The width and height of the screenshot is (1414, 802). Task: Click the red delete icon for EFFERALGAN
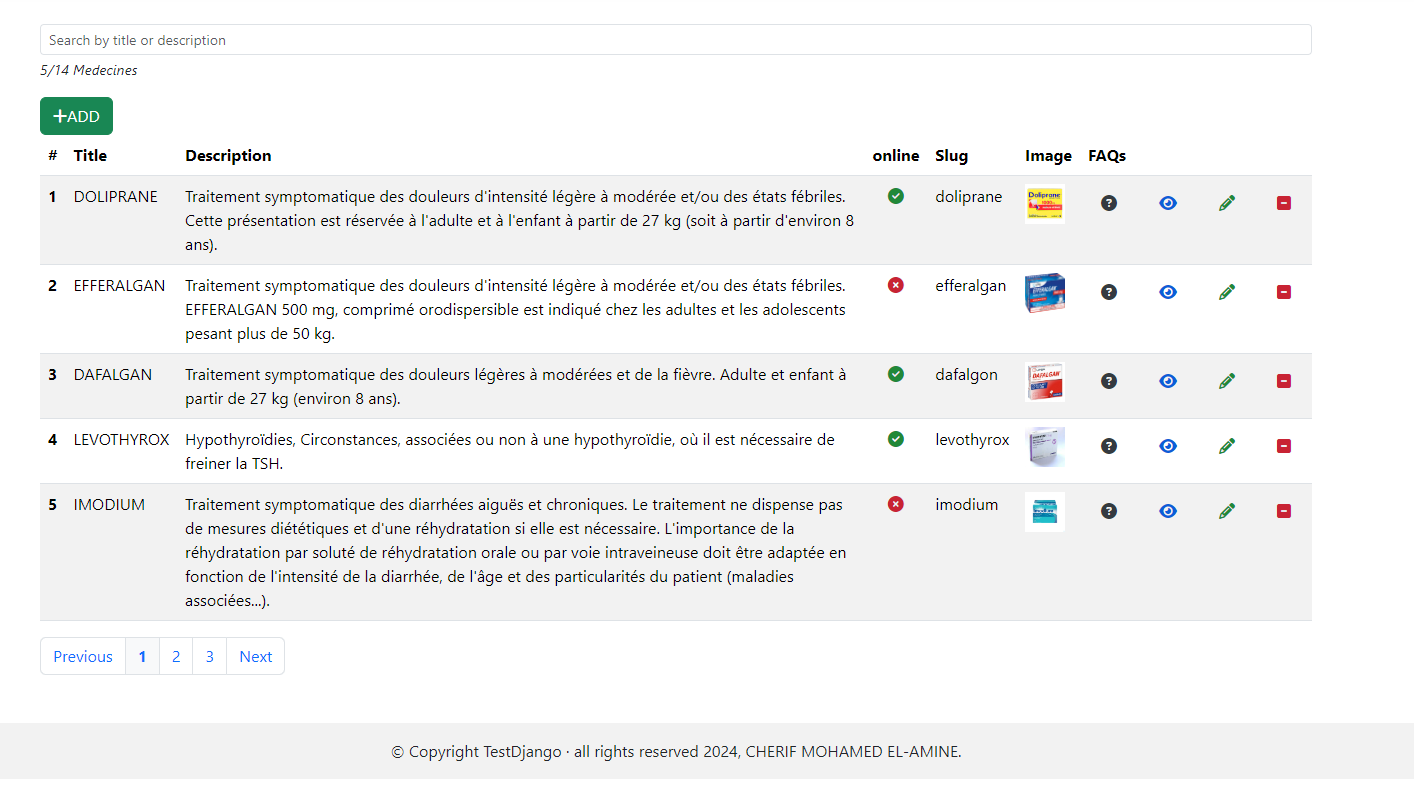point(1284,292)
